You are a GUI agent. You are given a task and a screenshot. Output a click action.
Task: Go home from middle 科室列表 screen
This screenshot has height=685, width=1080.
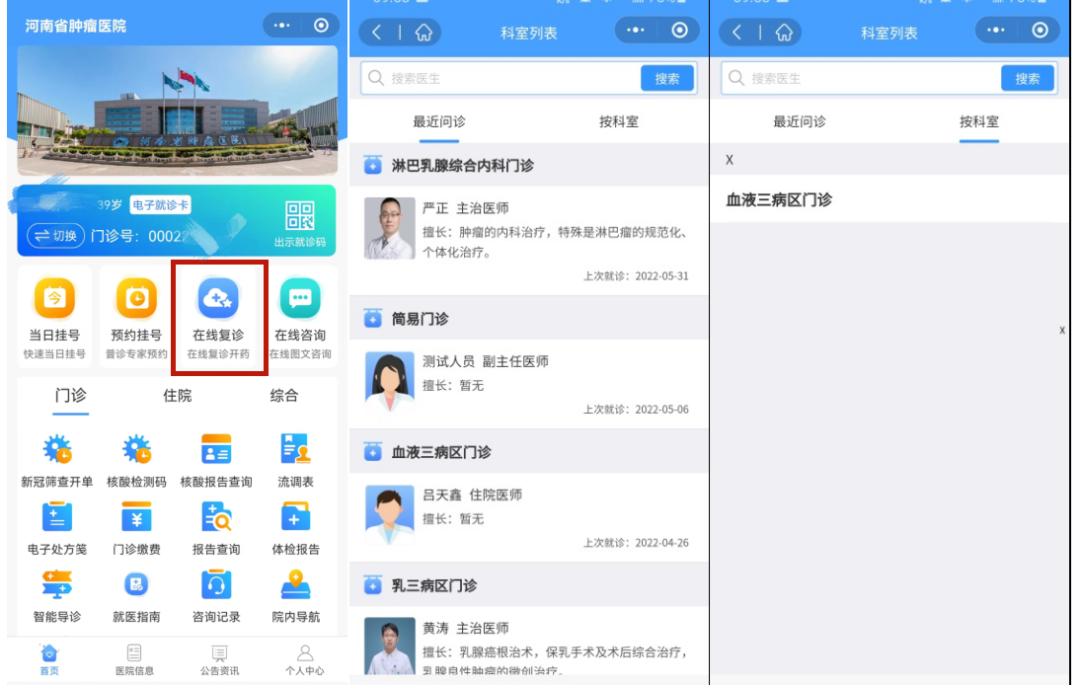pos(423,32)
